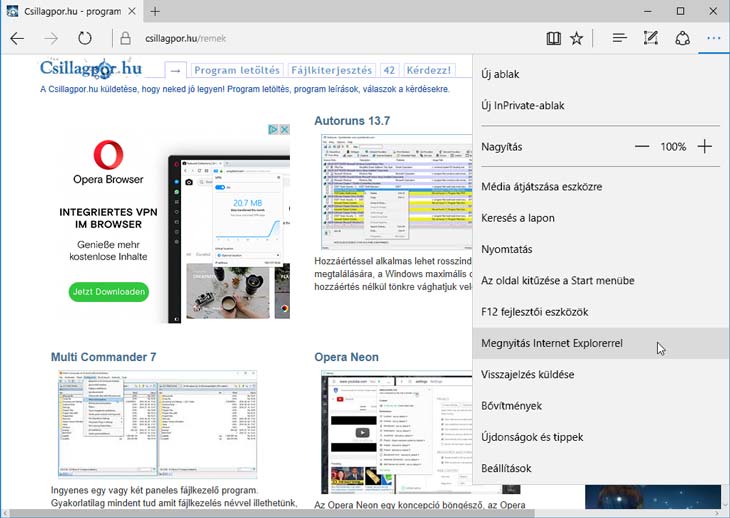Image resolution: width=730 pixels, height=518 pixels.
Task: Open the 'Multi Commander 7' heading link
Action: tap(104, 357)
